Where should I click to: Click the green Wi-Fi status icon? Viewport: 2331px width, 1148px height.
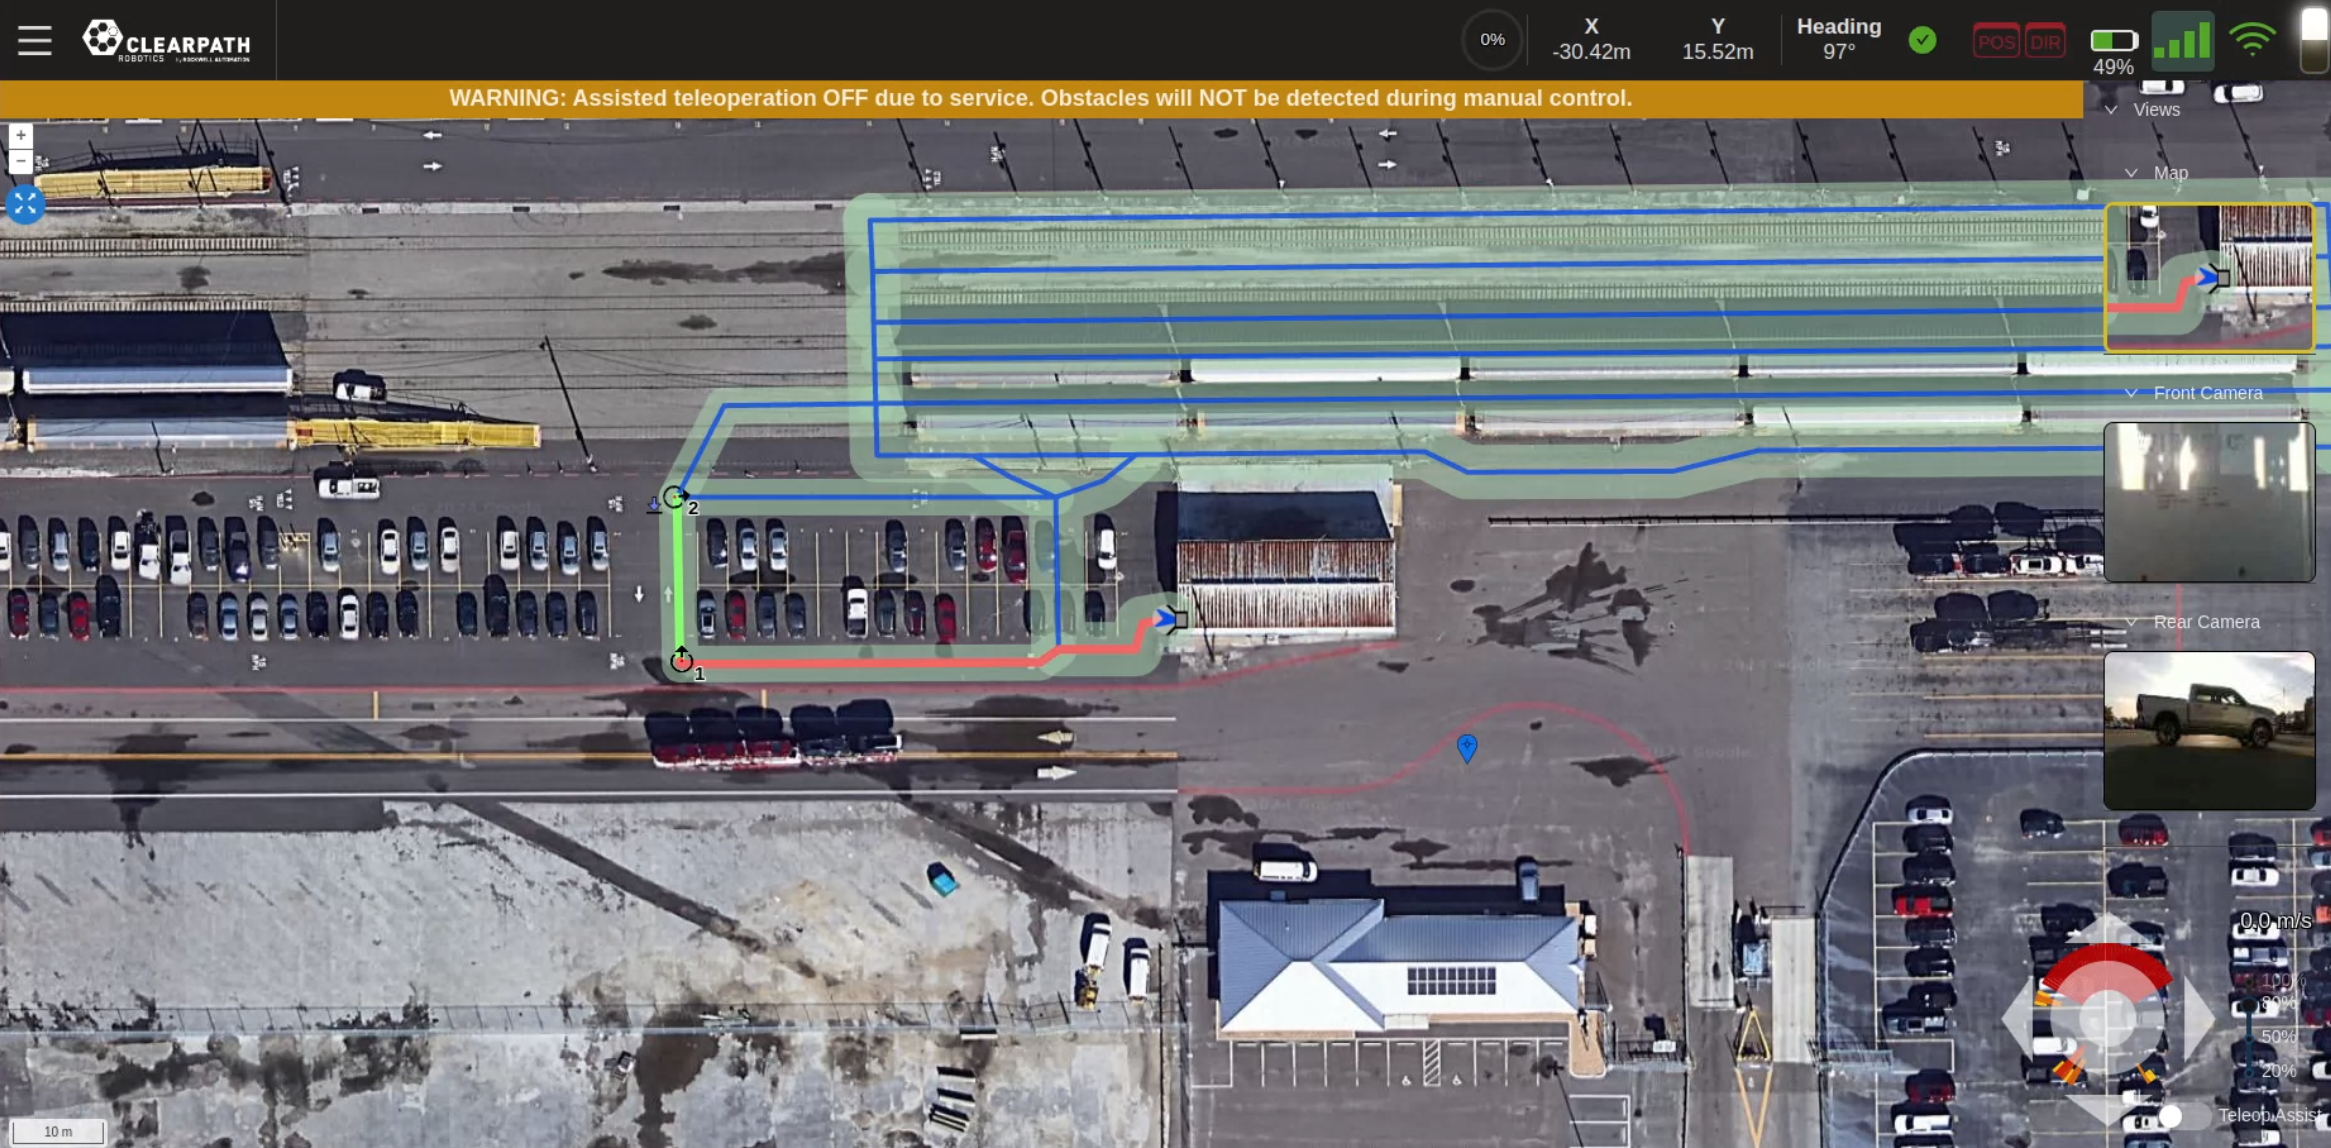[2252, 40]
